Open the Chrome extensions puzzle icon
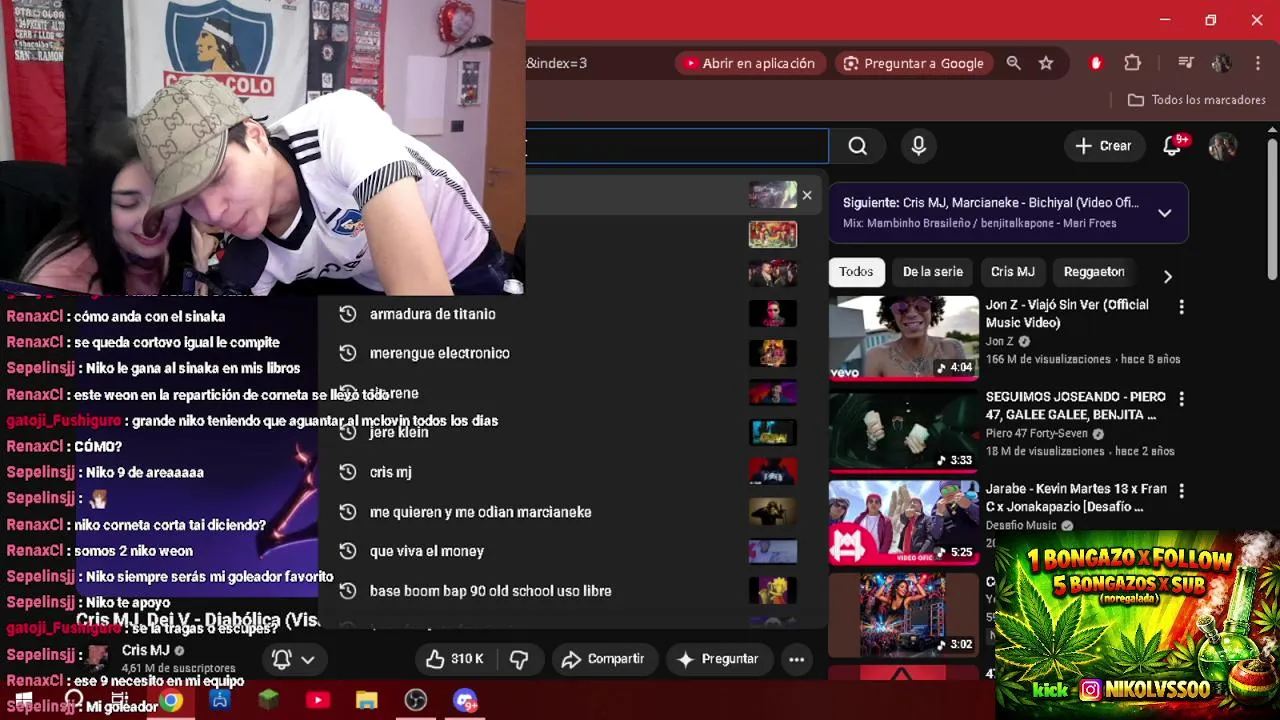The width and height of the screenshot is (1280, 720). 1132,63
